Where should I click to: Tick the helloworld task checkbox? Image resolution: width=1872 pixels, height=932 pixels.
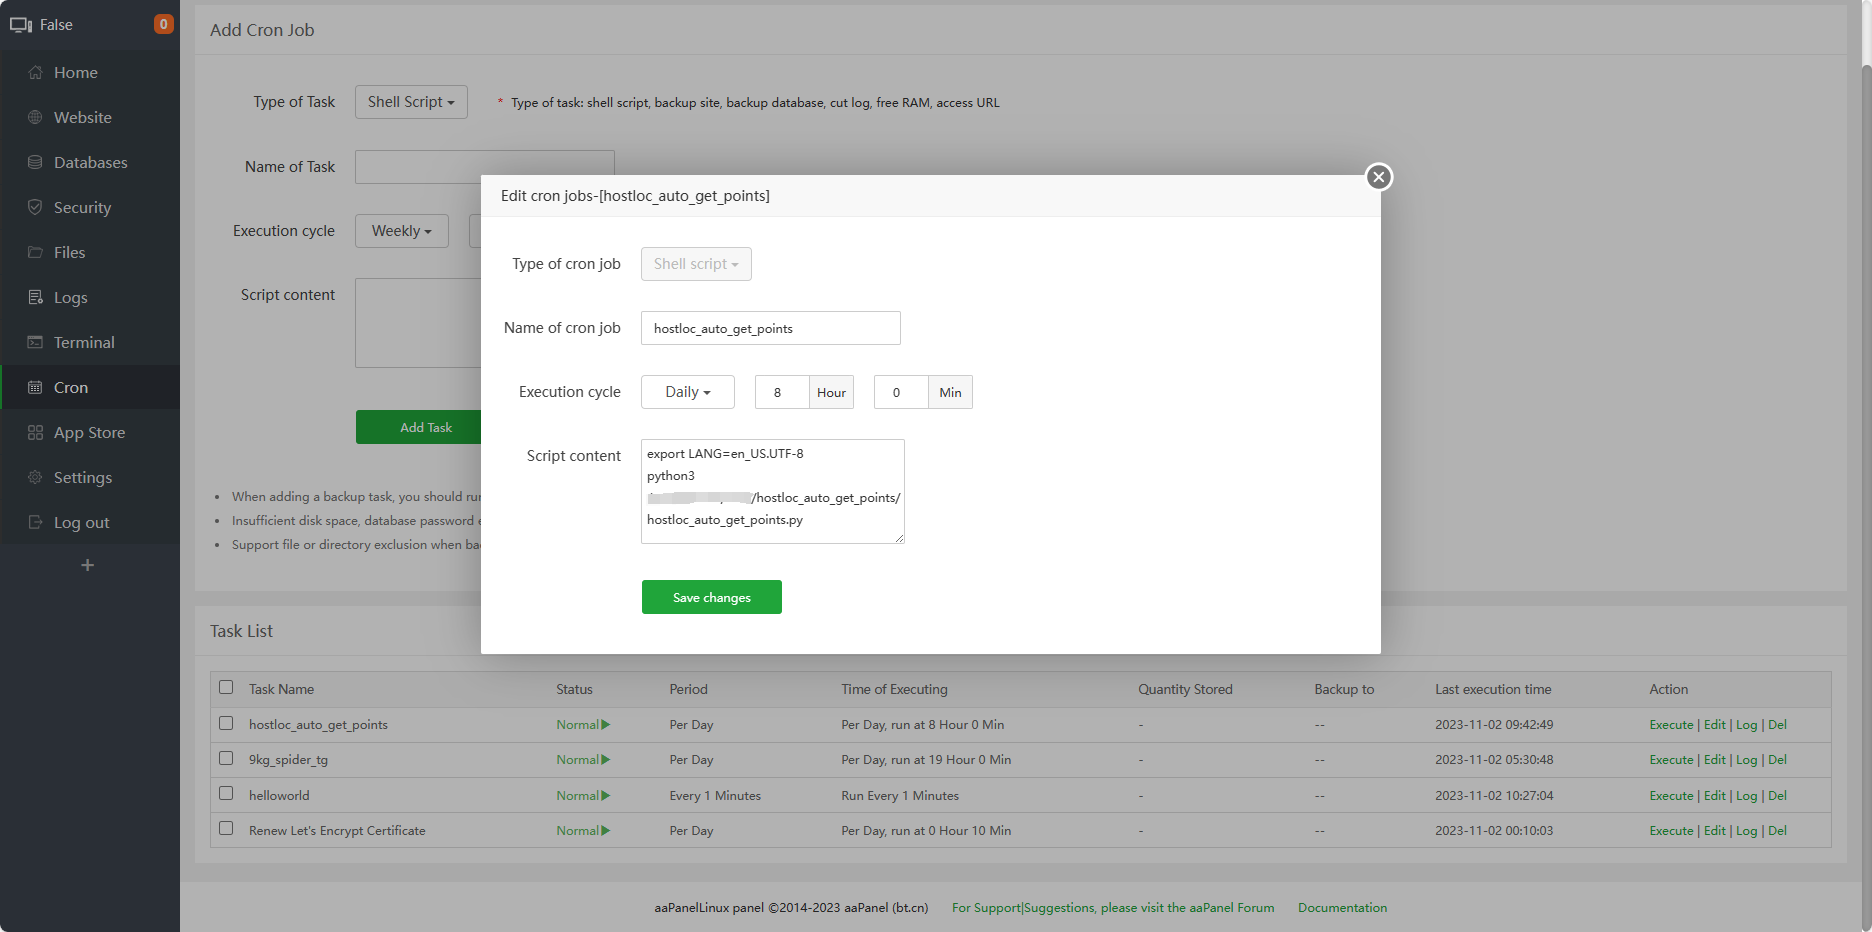point(226,793)
